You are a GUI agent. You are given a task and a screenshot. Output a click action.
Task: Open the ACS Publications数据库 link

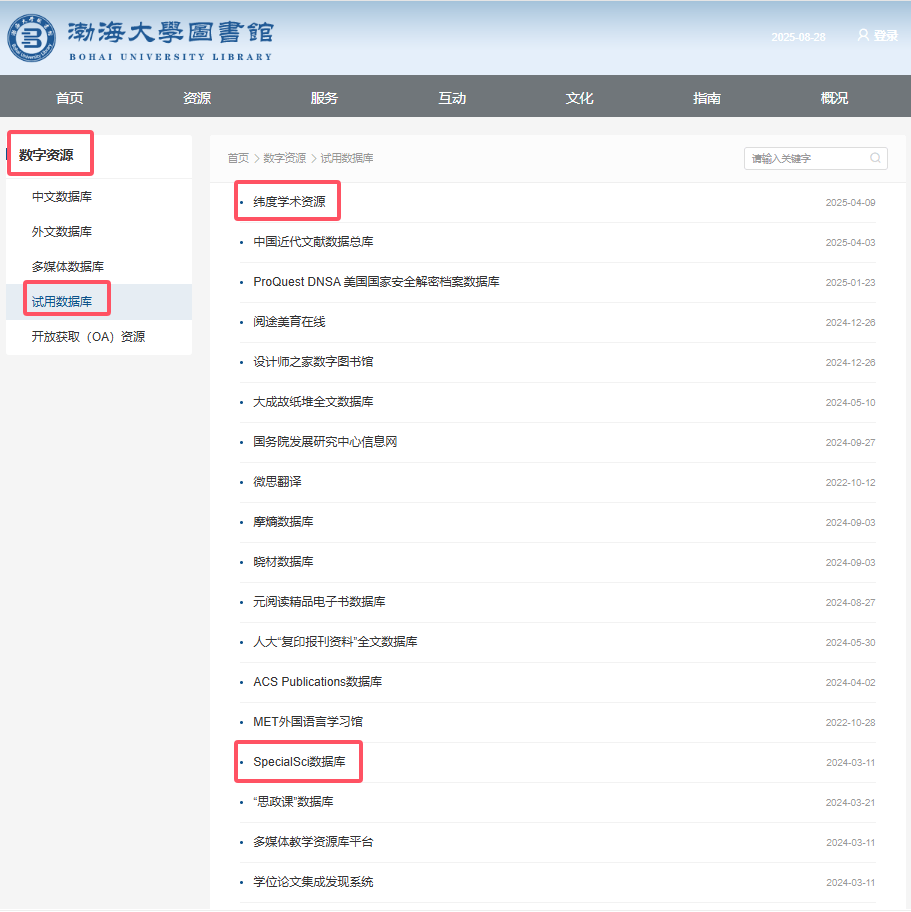click(317, 682)
